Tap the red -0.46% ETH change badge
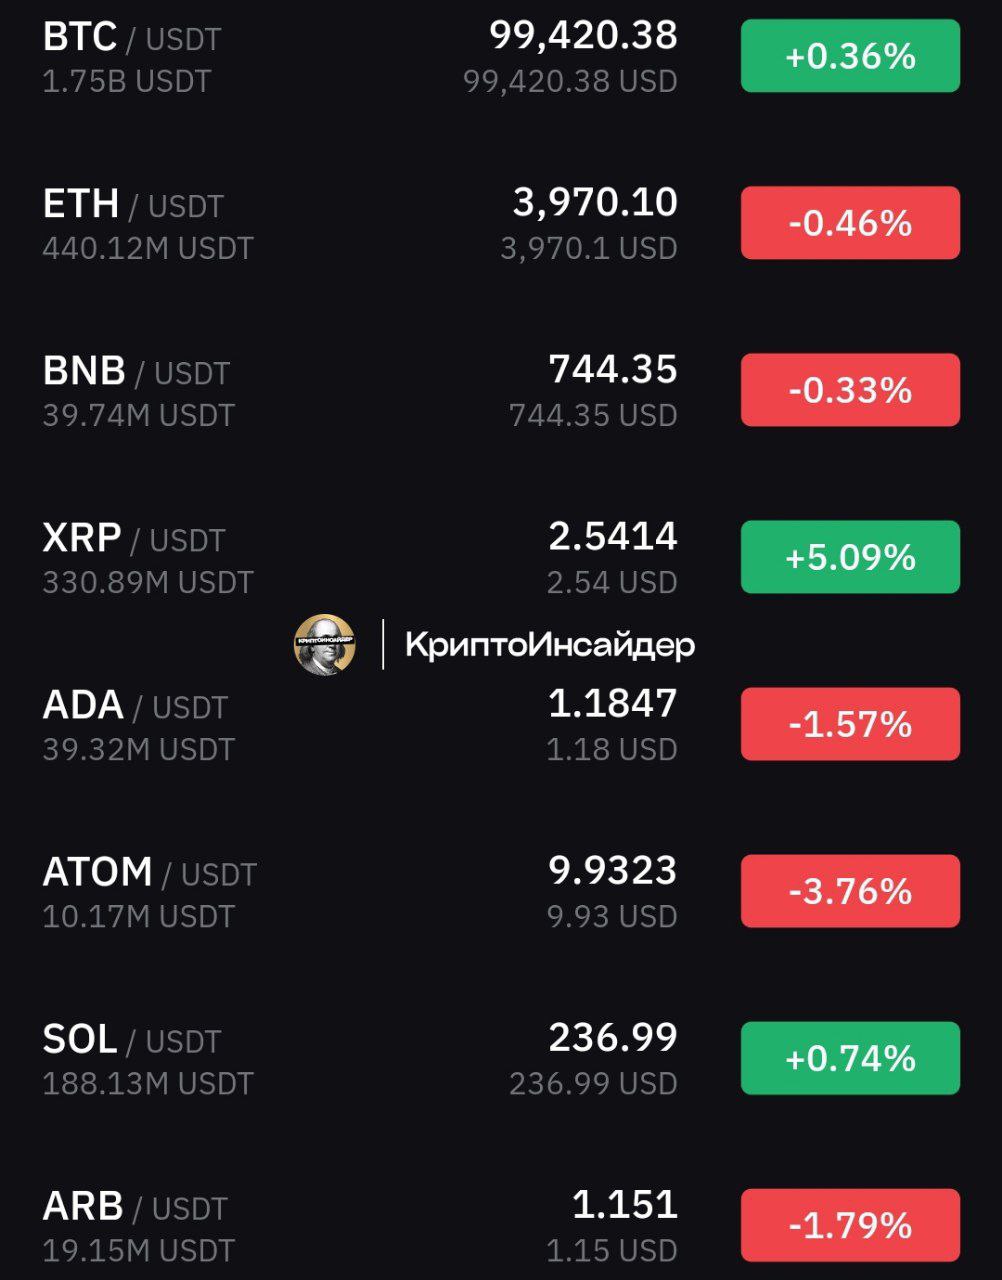Image resolution: width=1002 pixels, height=1280 pixels. pyautogui.click(x=850, y=223)
